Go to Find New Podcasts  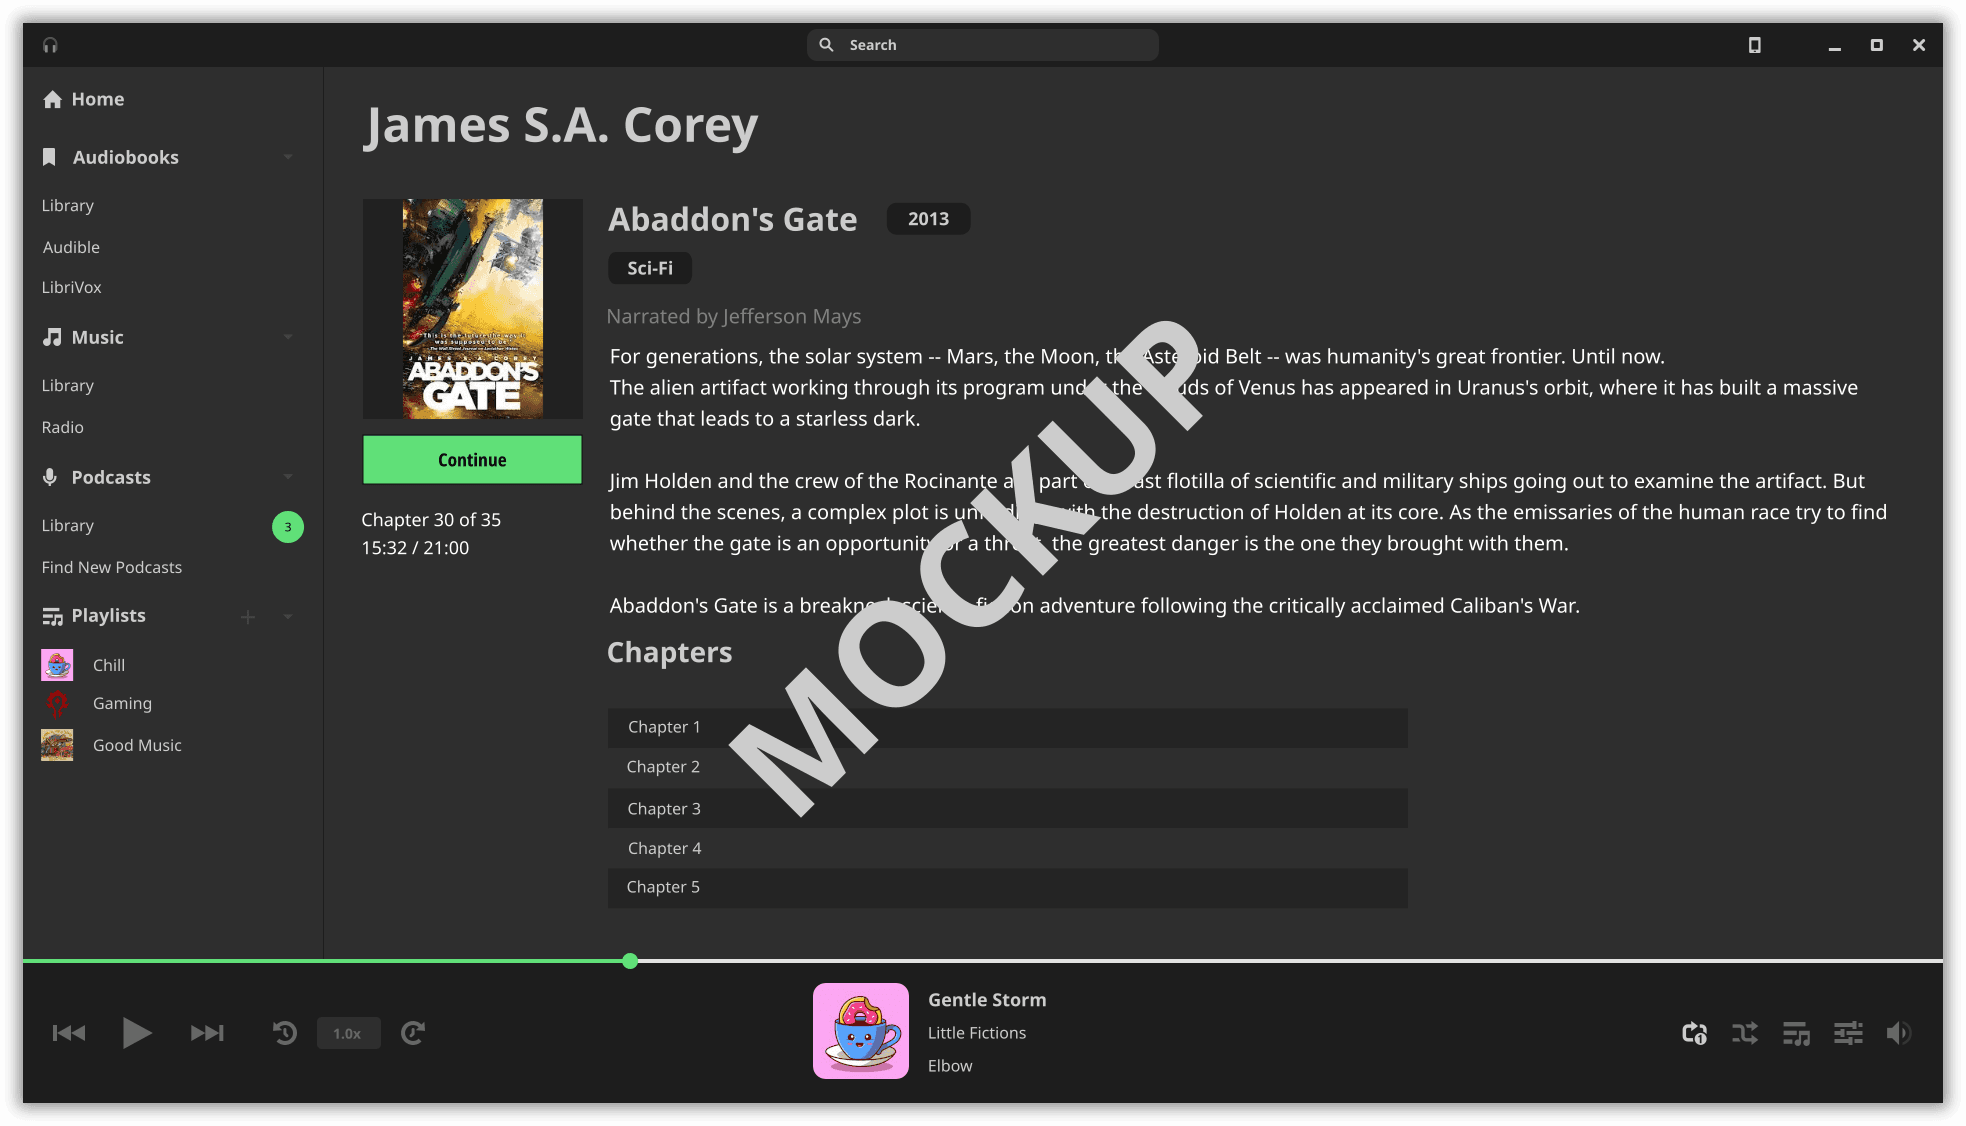[x=112, y=567]
